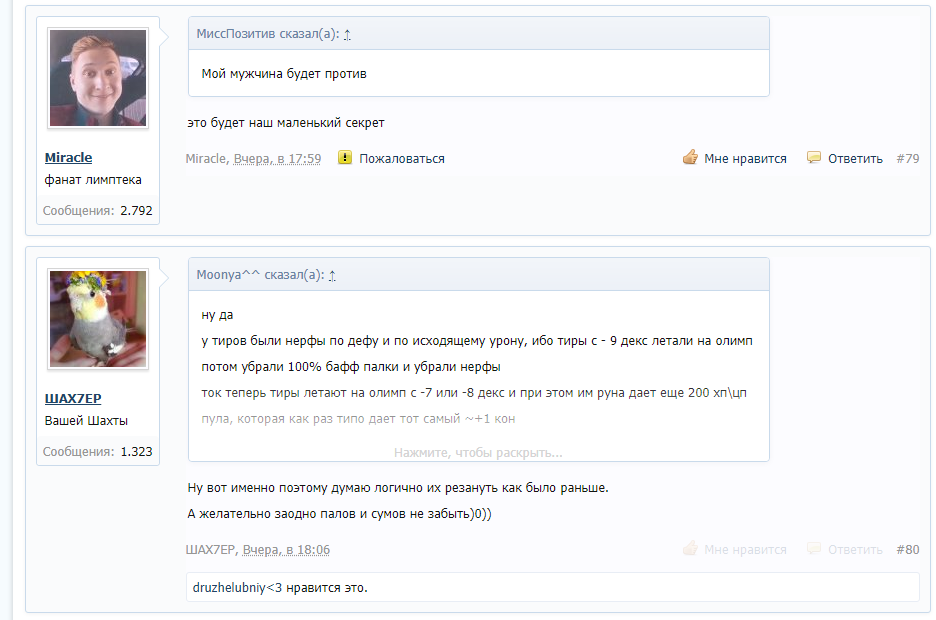Click timestamp Вчера, в 17:59
Image resolution: width=936 pixels, height=620 pixels.
click(x=277, y=159)
